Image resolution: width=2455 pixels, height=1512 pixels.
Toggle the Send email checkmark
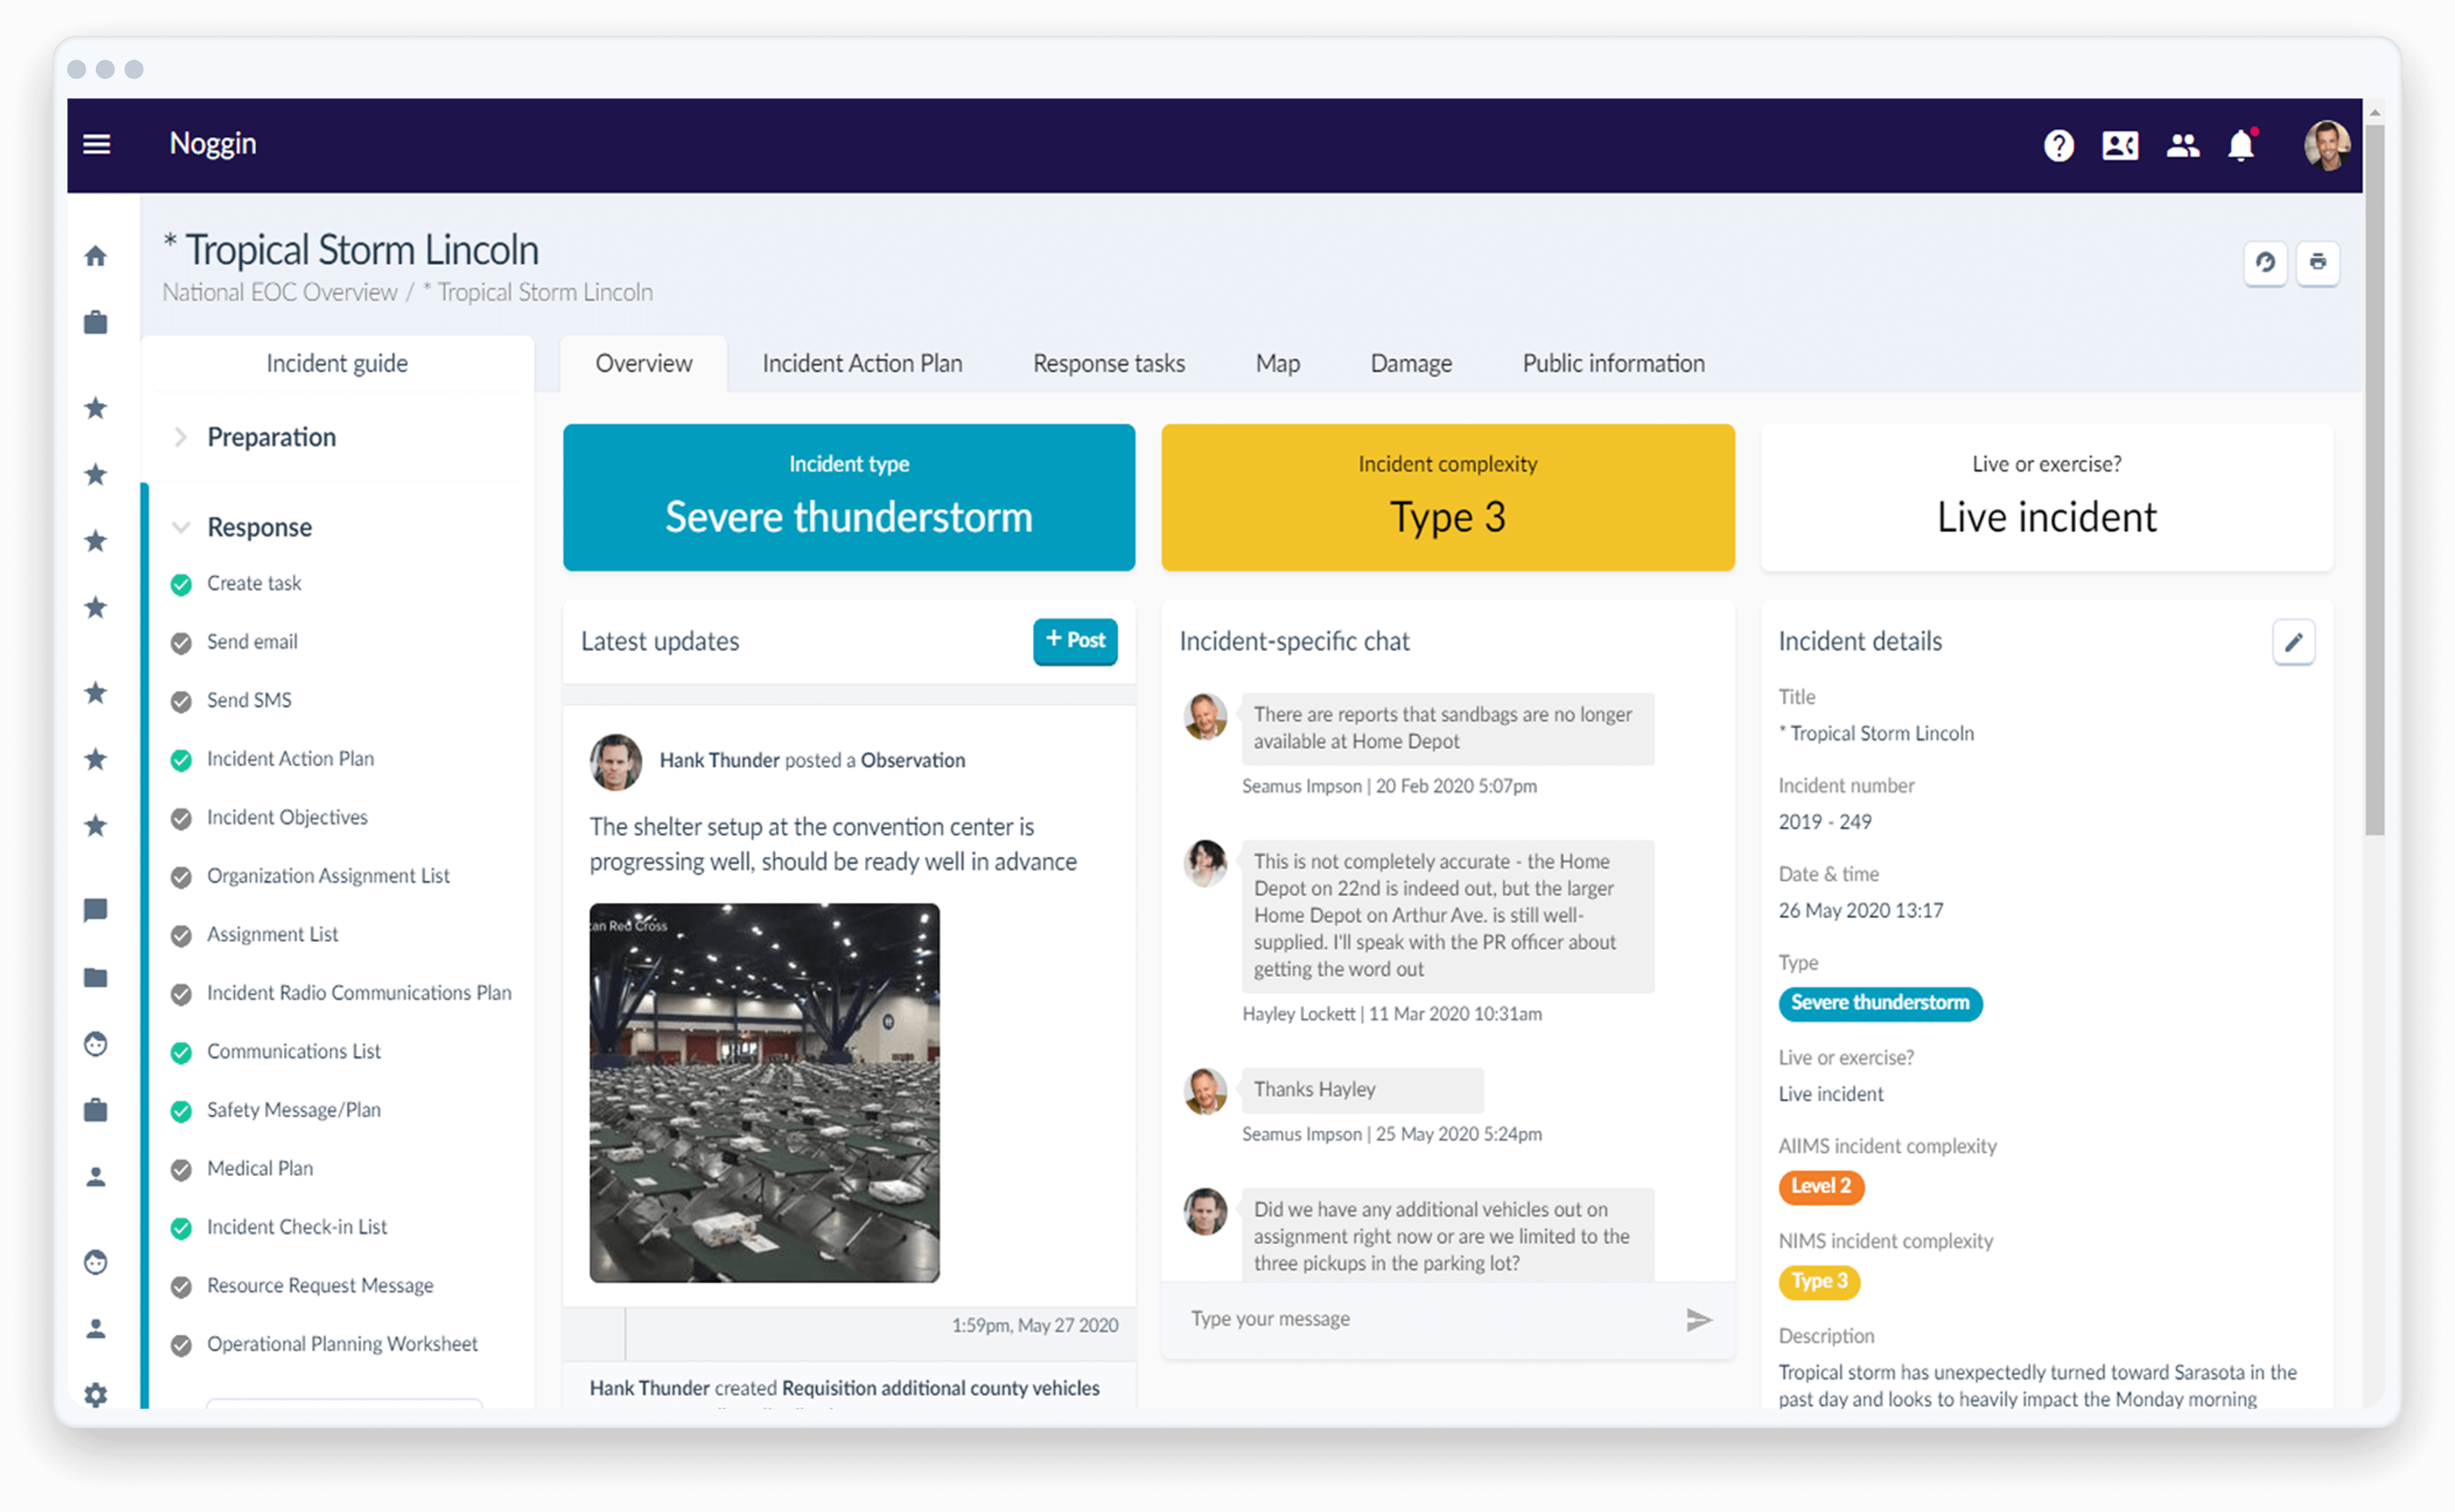[x=181, y=643]
